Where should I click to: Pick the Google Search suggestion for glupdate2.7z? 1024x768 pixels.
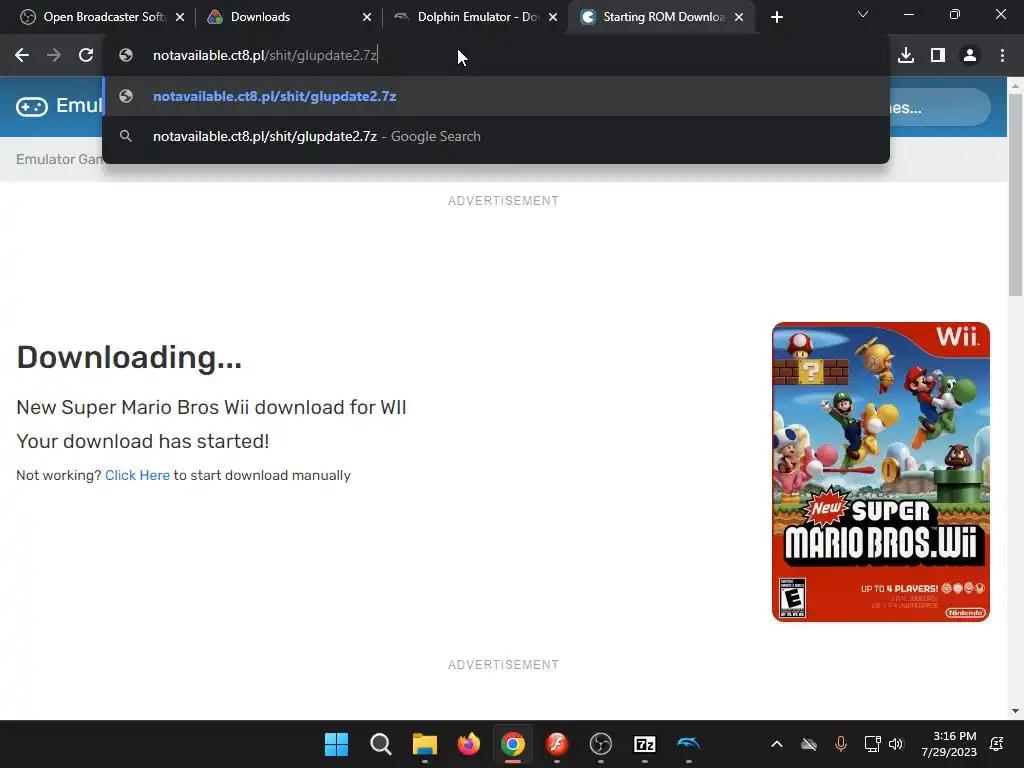tap(496, 136)
